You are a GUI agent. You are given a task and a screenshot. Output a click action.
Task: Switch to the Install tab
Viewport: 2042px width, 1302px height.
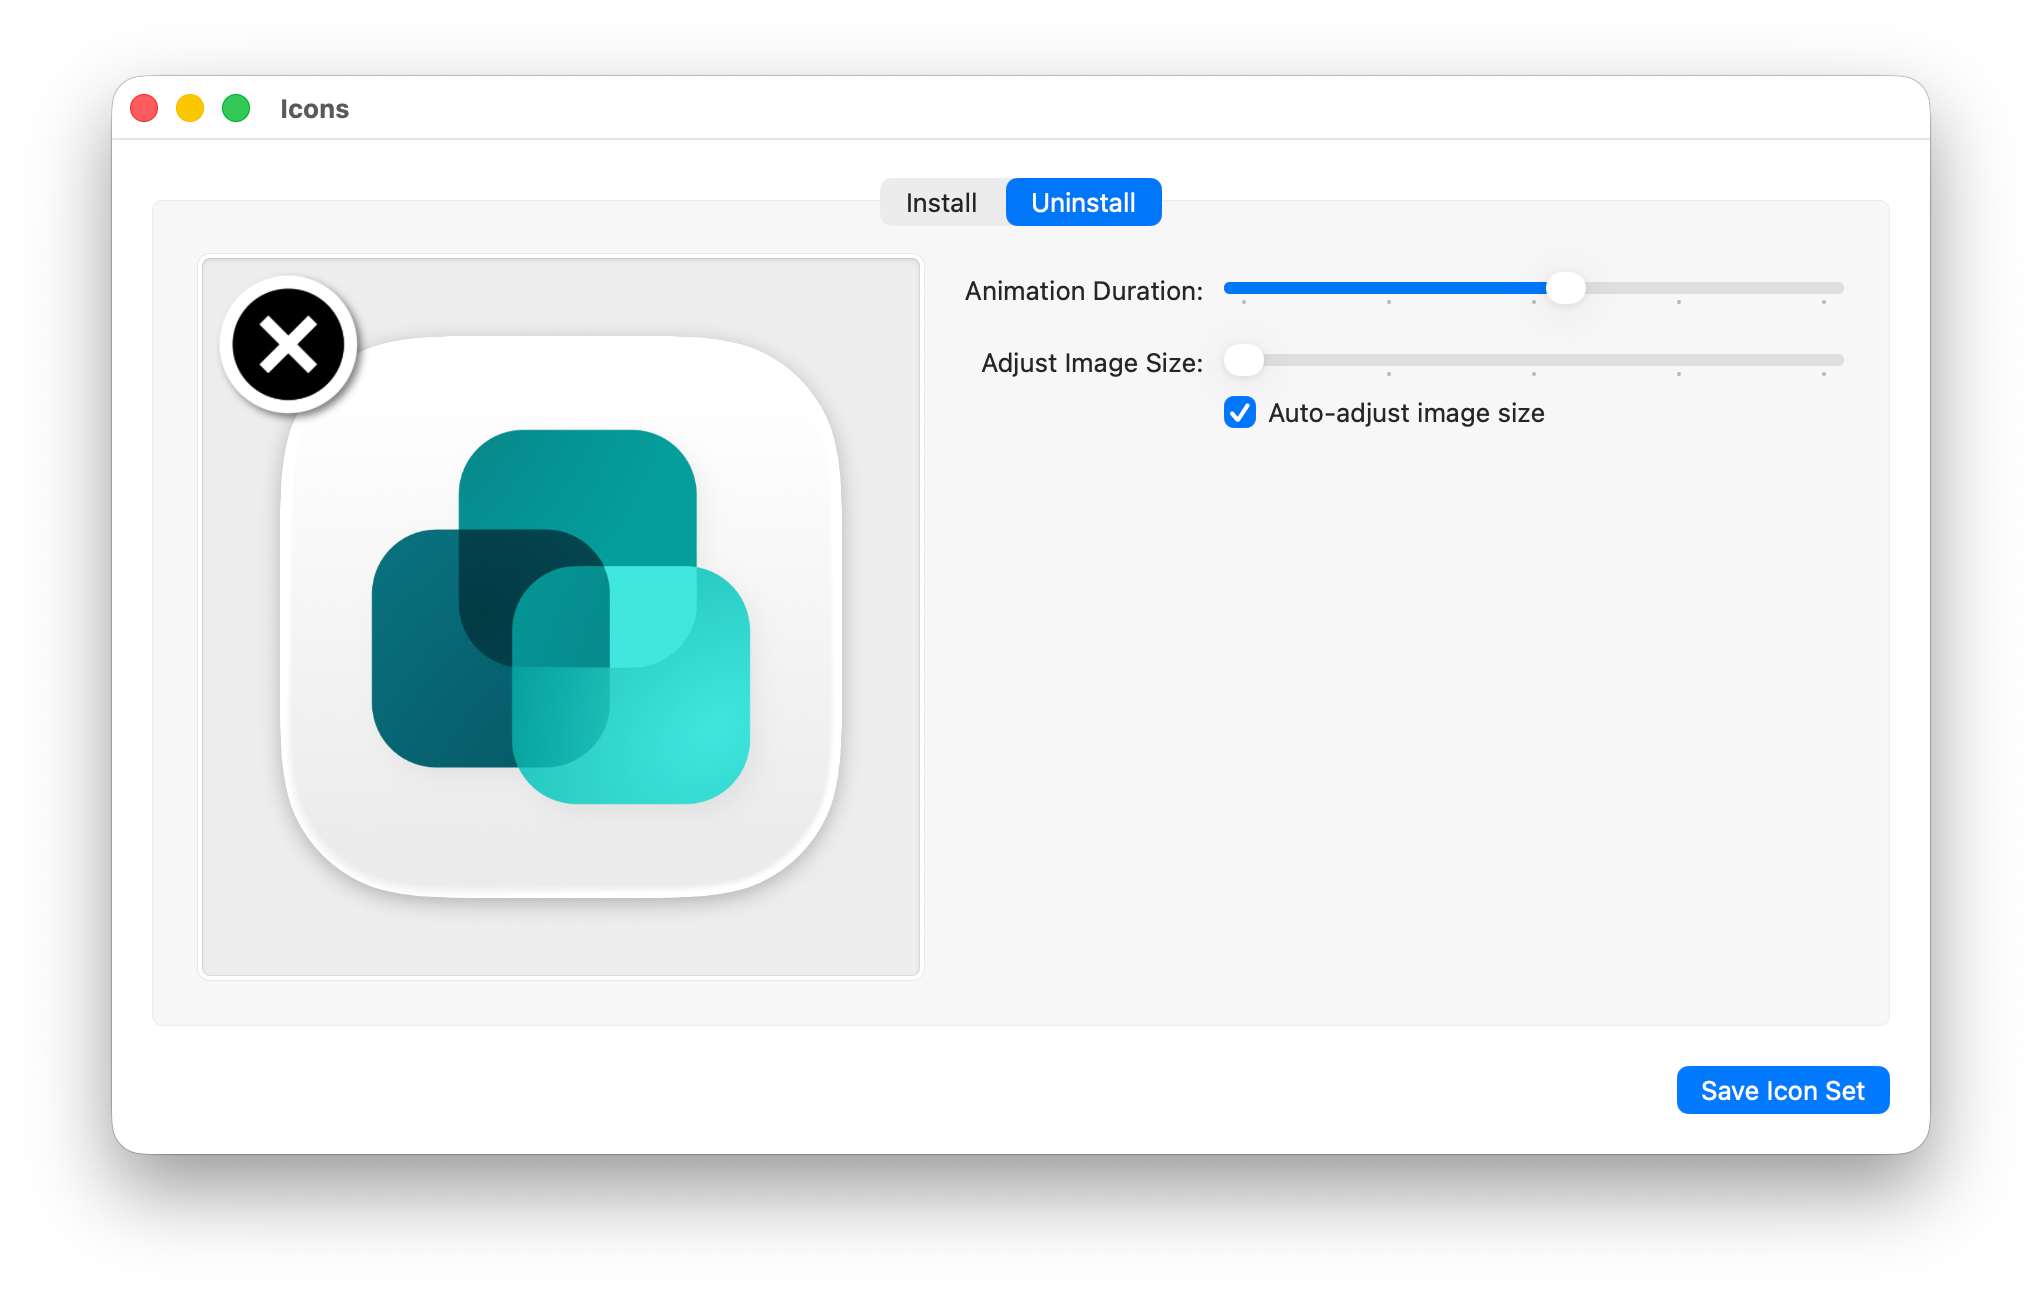click(x=941, y=203)
